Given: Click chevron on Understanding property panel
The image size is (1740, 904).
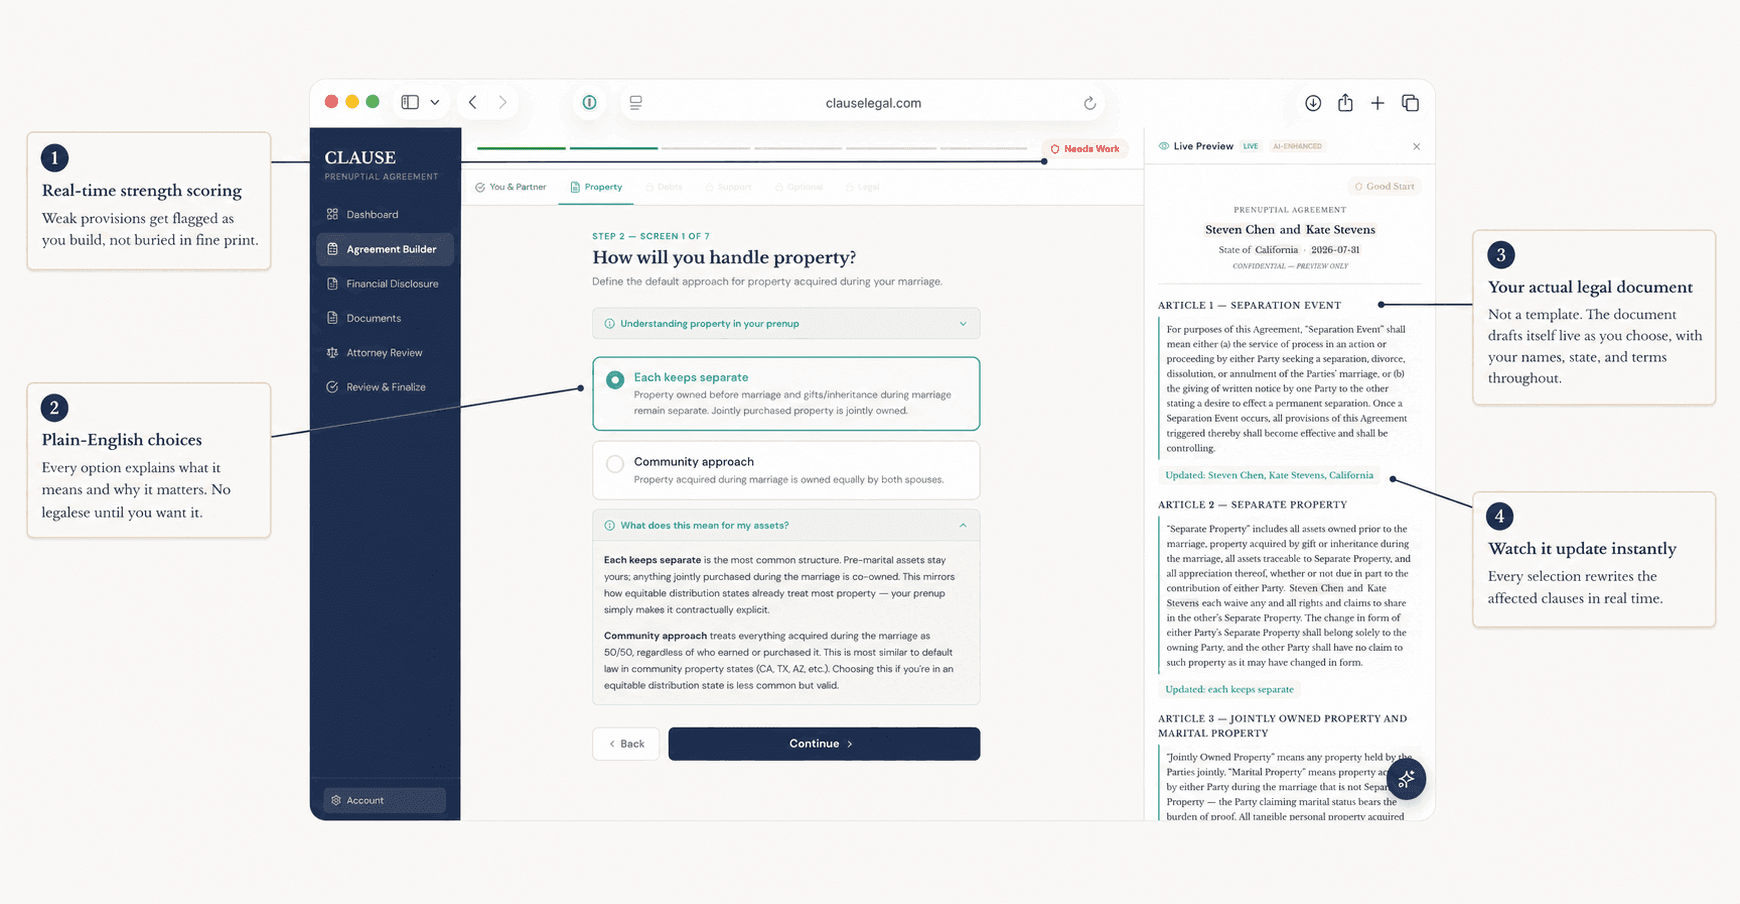Looking at the screenshot, I should [x=963, y=324].
